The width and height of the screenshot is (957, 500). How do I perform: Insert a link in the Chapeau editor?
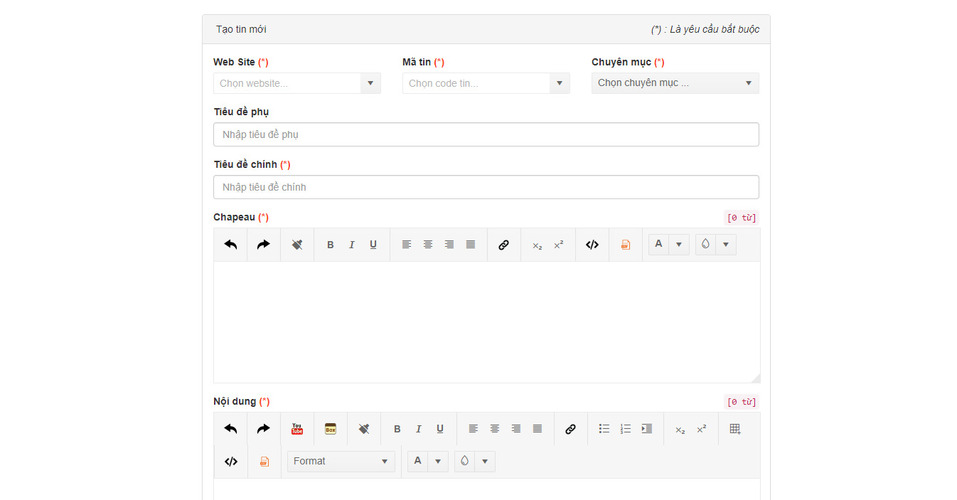[504, 245]
